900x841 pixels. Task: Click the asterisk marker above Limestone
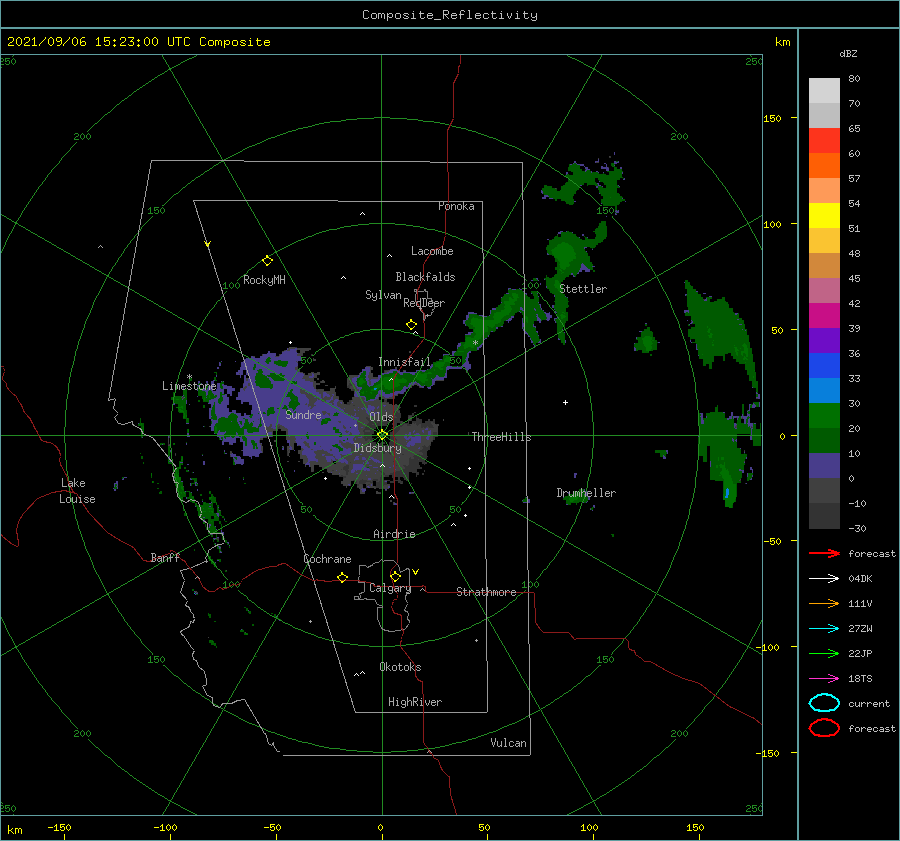[189, 377]
